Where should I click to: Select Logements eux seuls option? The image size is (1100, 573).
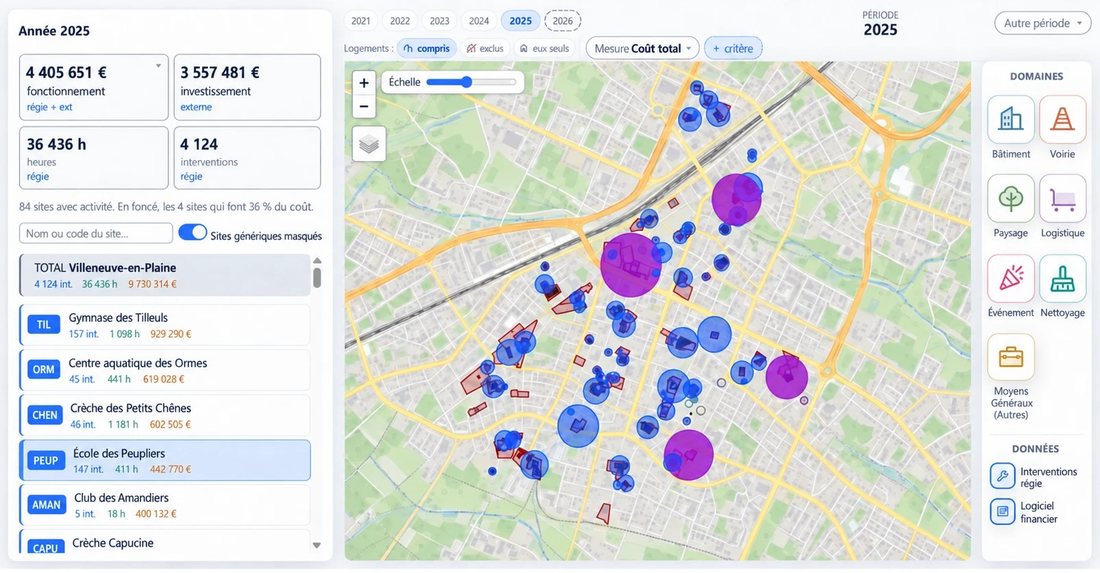tap(544, 48)
